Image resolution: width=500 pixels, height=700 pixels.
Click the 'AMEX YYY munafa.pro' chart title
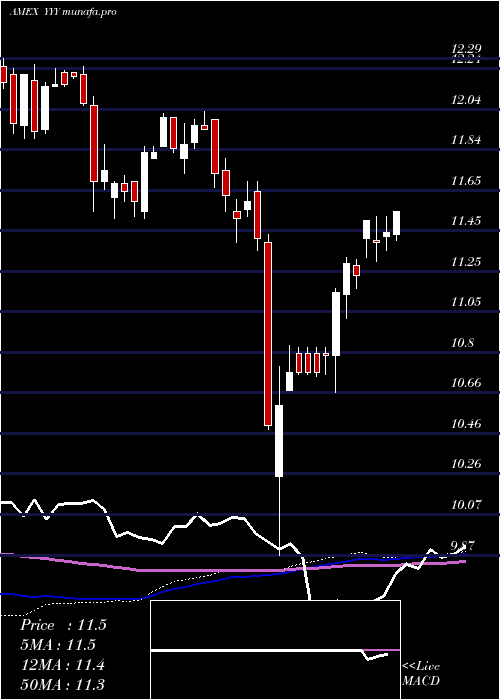tap(63, 12)
